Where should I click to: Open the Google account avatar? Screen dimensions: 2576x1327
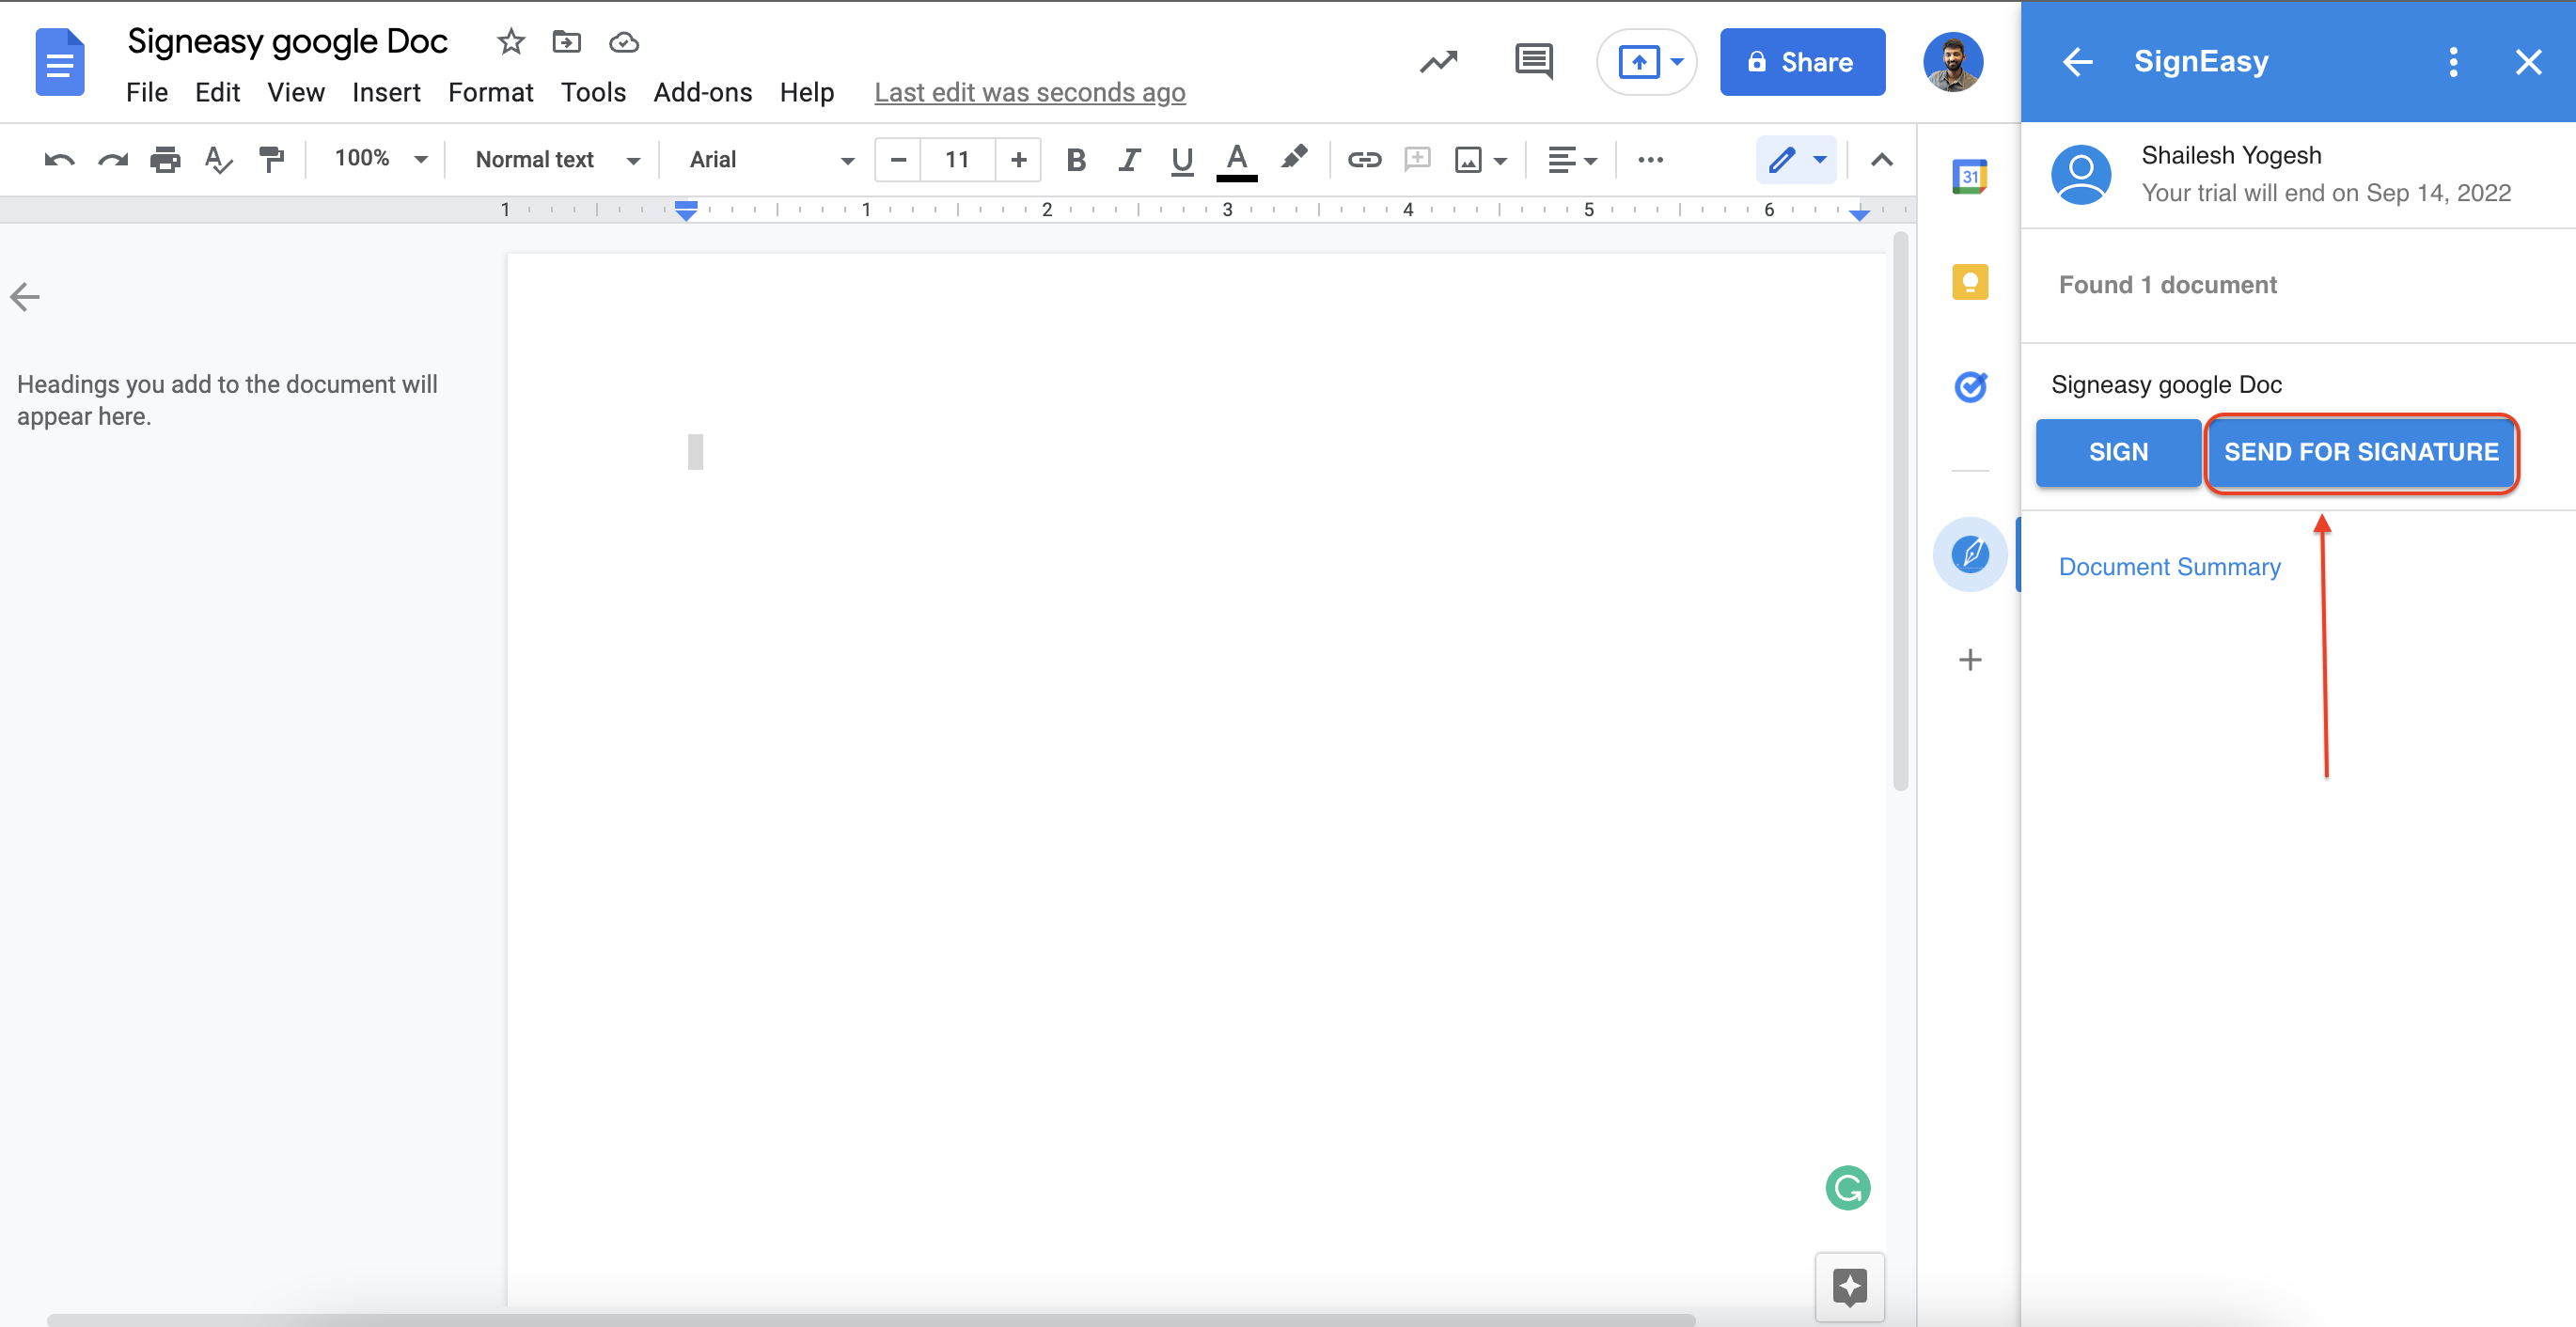[1952, 62]
